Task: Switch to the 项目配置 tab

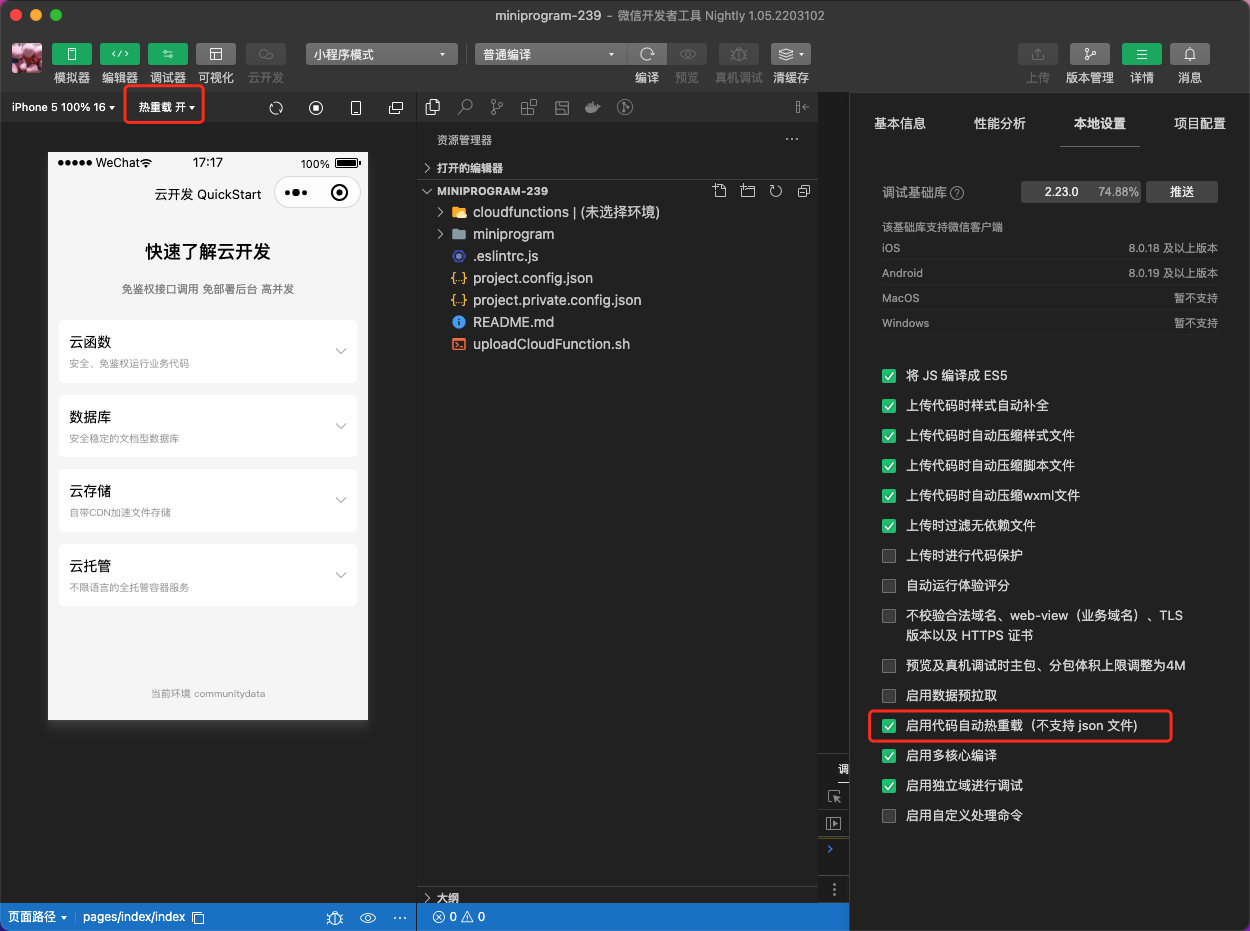Action: pyautogui.click(x=1199, y=123)
